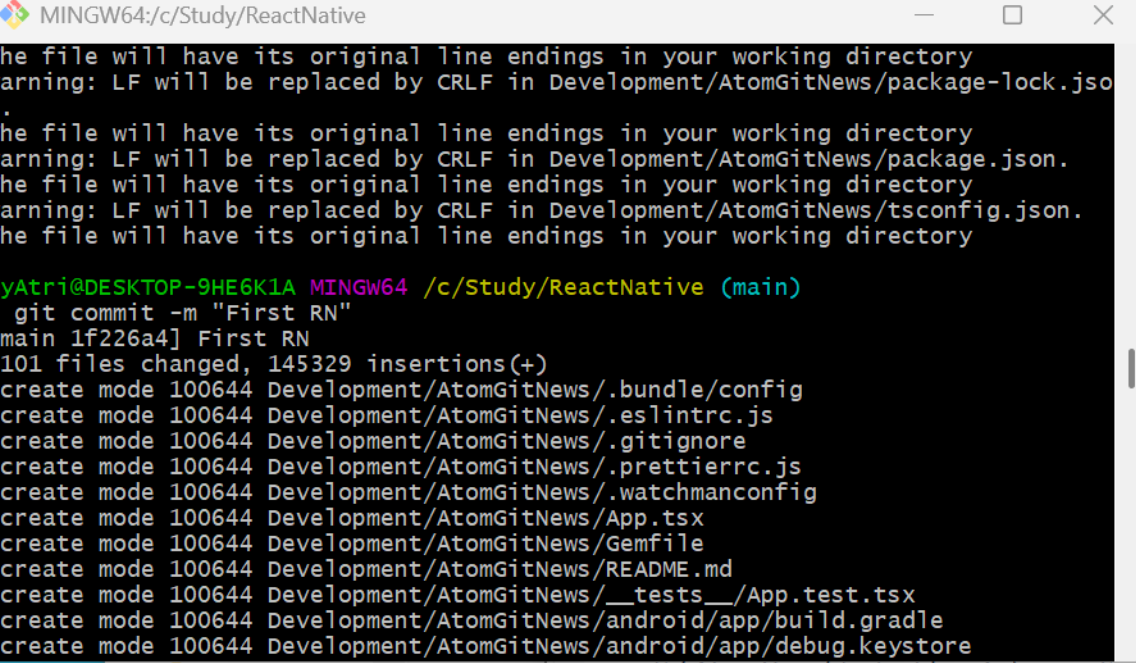
Task: Click the pink 'MINGW64' text in the prompt
Action: 359,288
